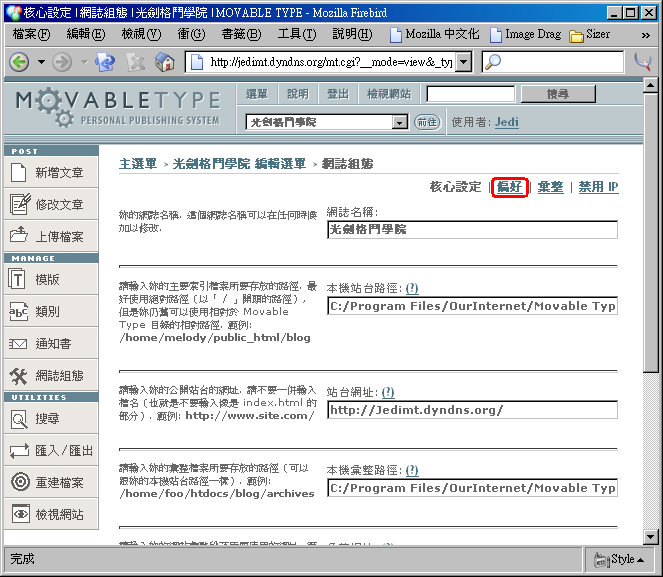Click the 檢視網站 header tab
The width and height of the screenshot is (663, 577).
[389, 94]
